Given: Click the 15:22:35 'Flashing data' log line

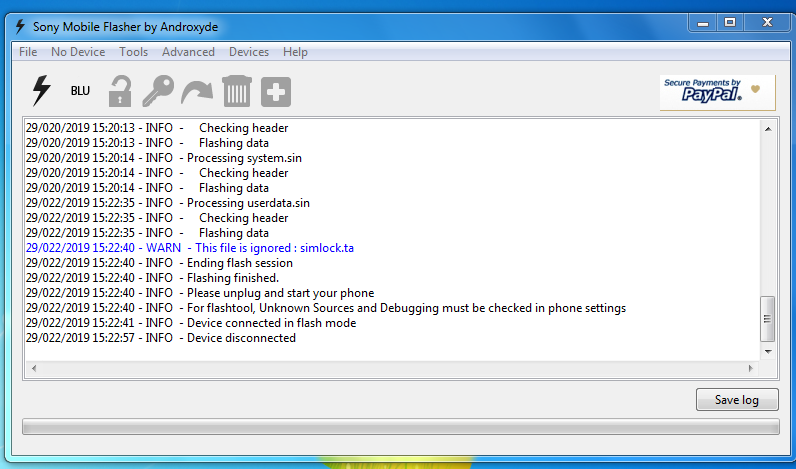Looking at the screenshot, I should [x=147, y=233].
